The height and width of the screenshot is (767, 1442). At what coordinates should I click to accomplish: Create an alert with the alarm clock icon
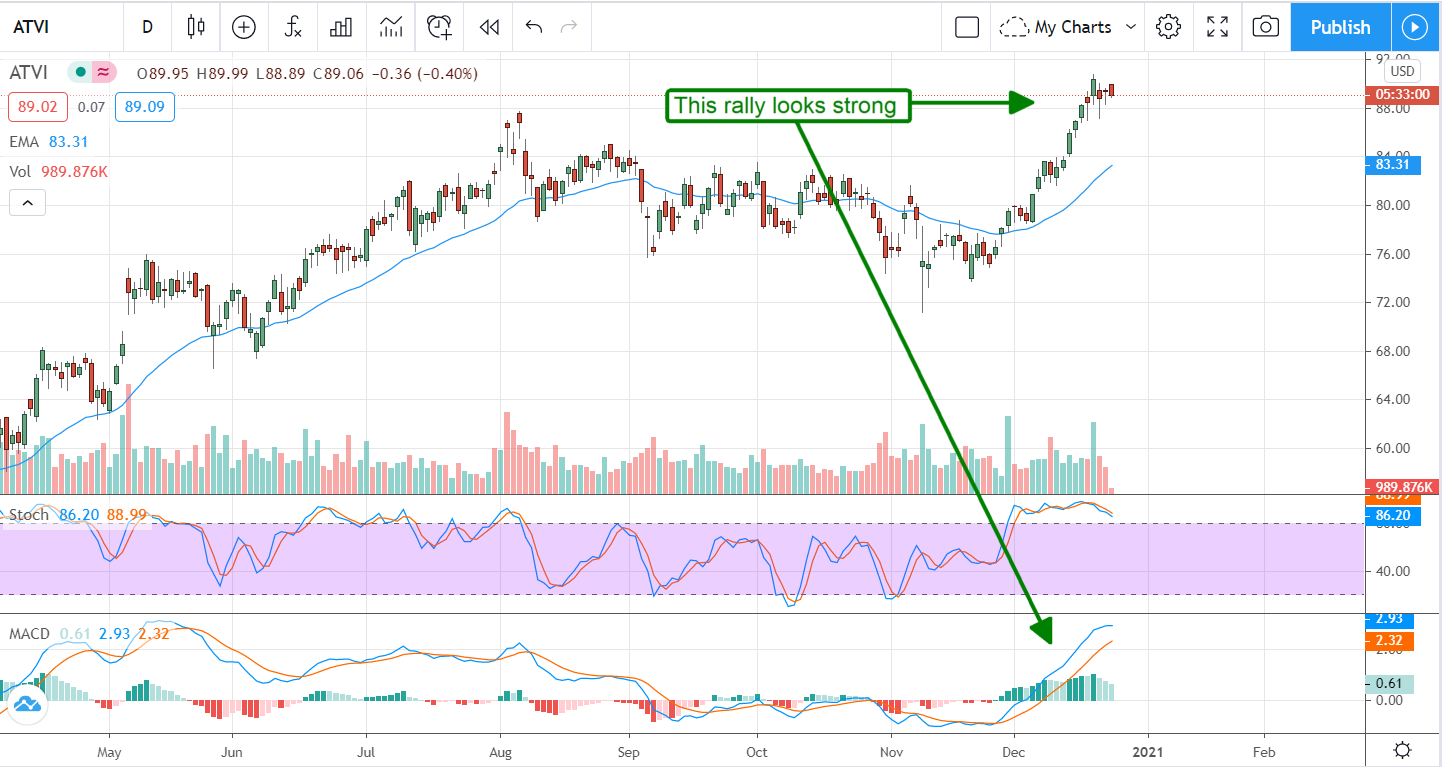click(x=439, y=27)
